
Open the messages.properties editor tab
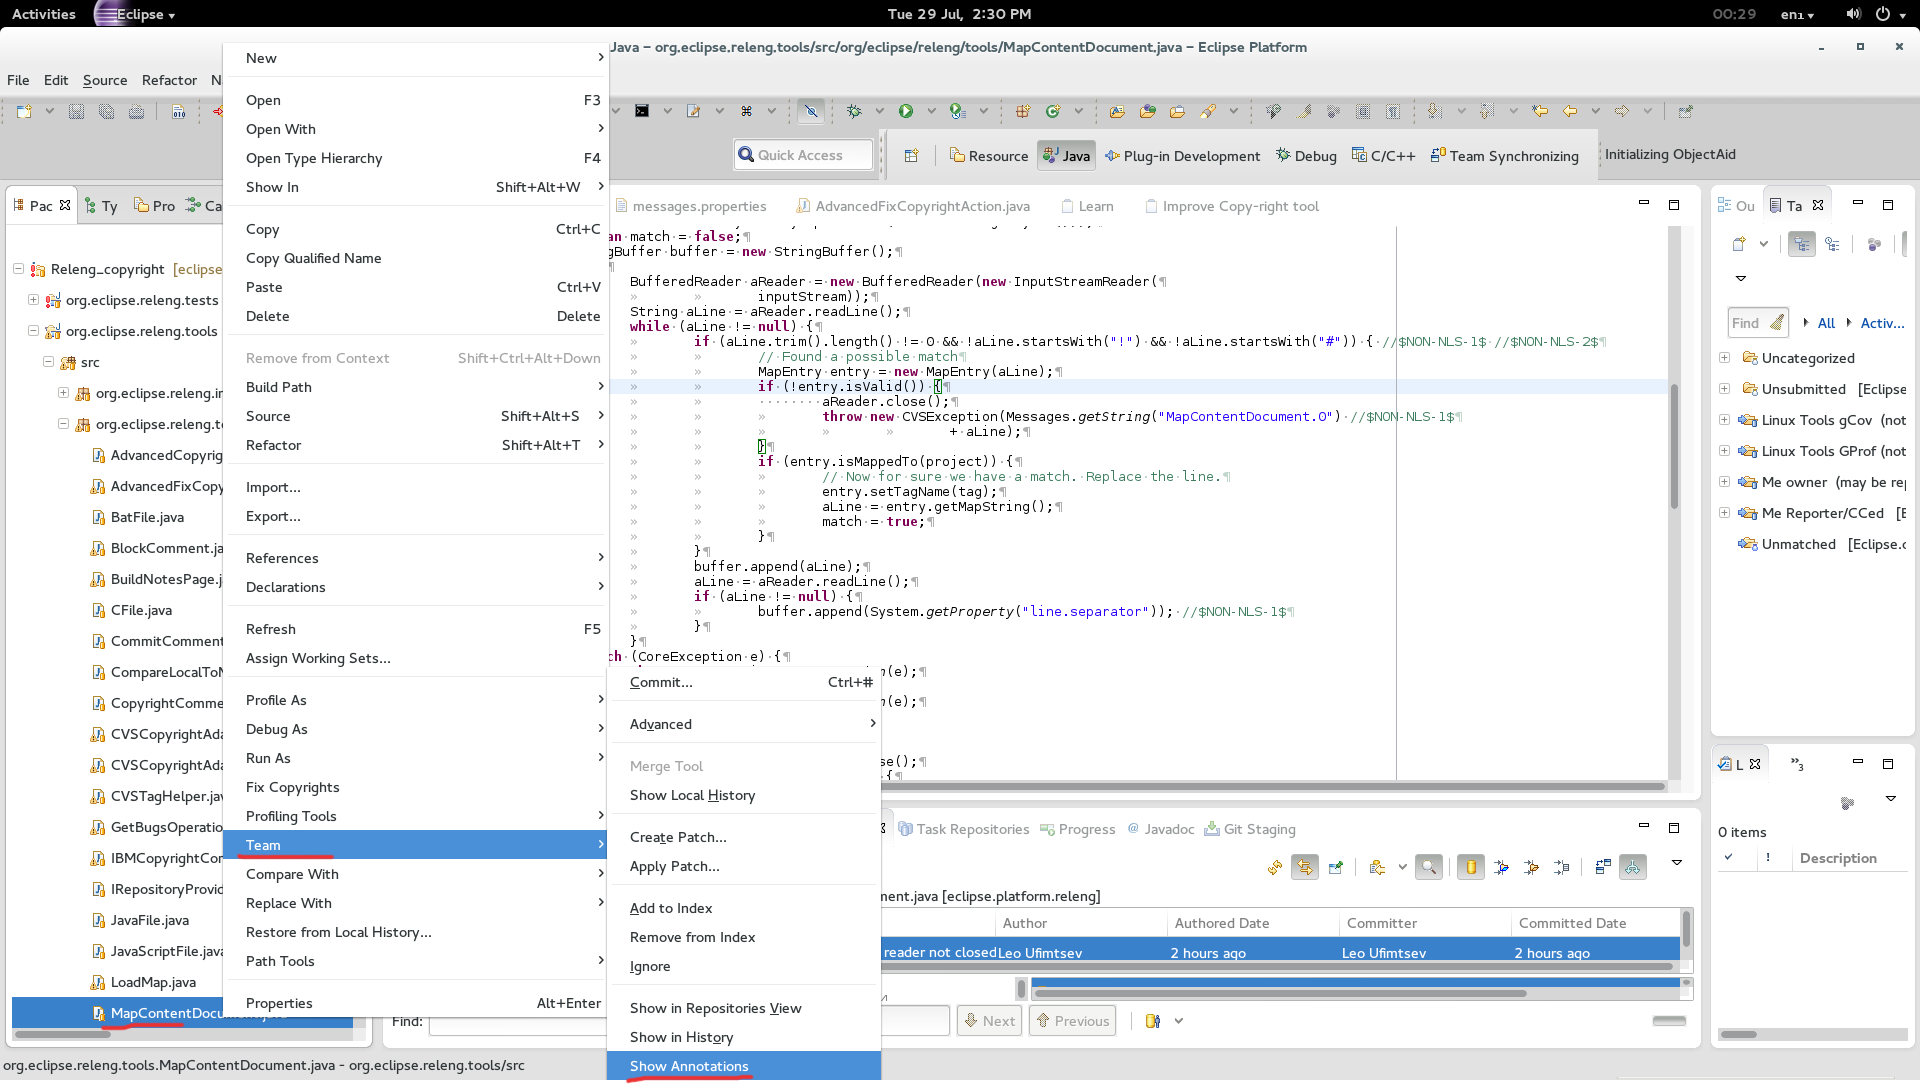[690, 206]
